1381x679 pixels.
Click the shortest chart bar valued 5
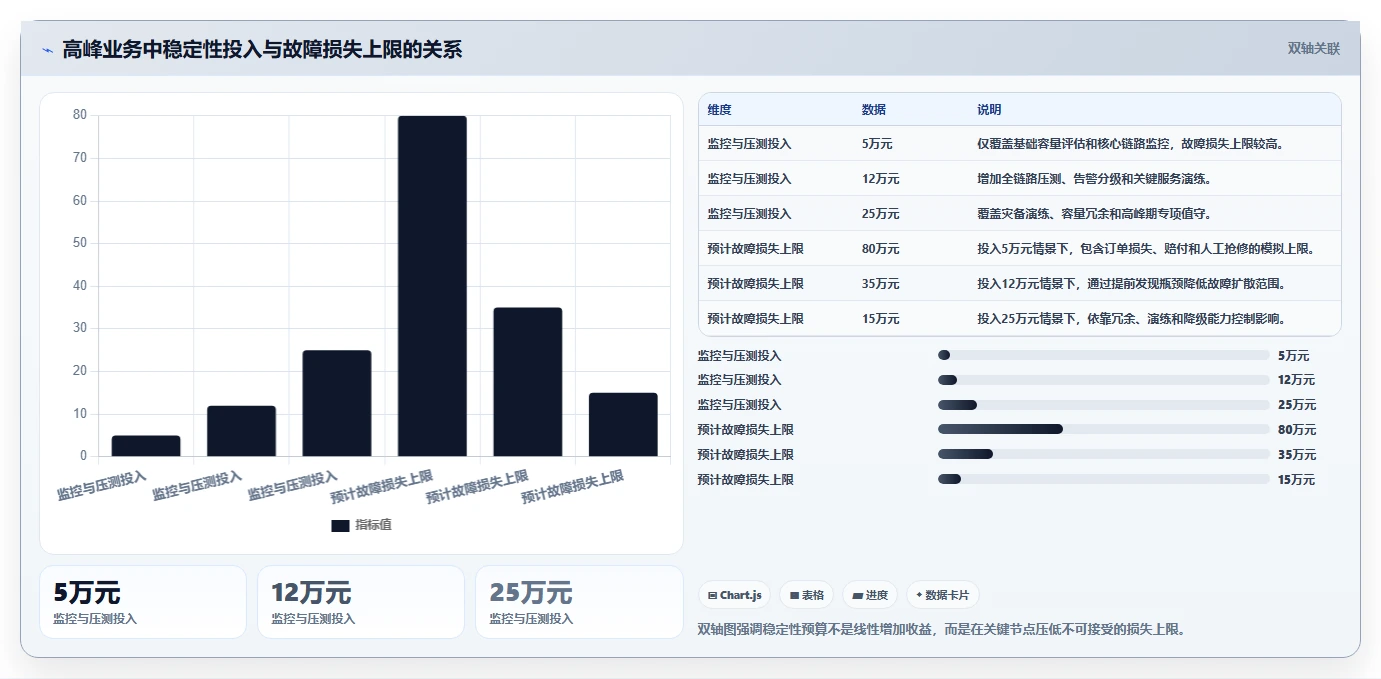point(146,446)
